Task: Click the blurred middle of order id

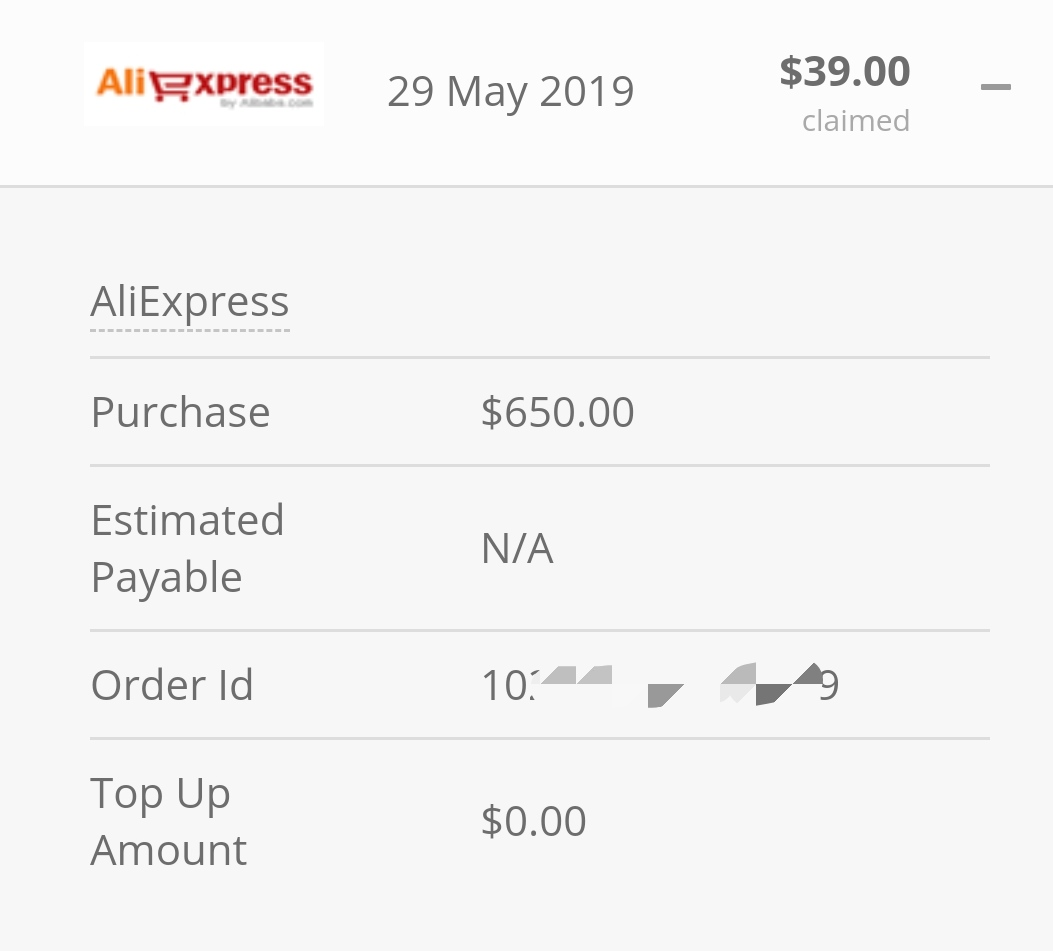Action: coord(678,685)
